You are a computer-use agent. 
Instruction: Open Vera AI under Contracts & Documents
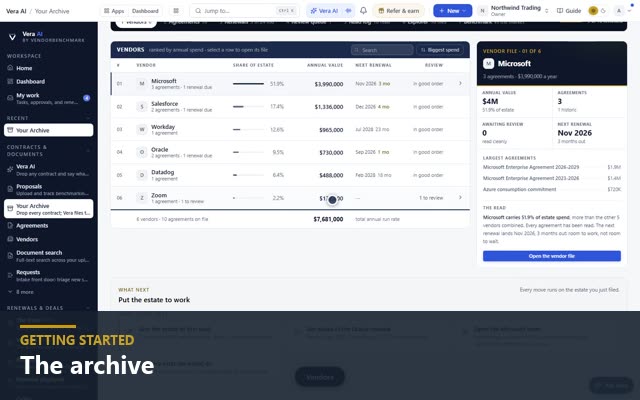click(49, 170)
